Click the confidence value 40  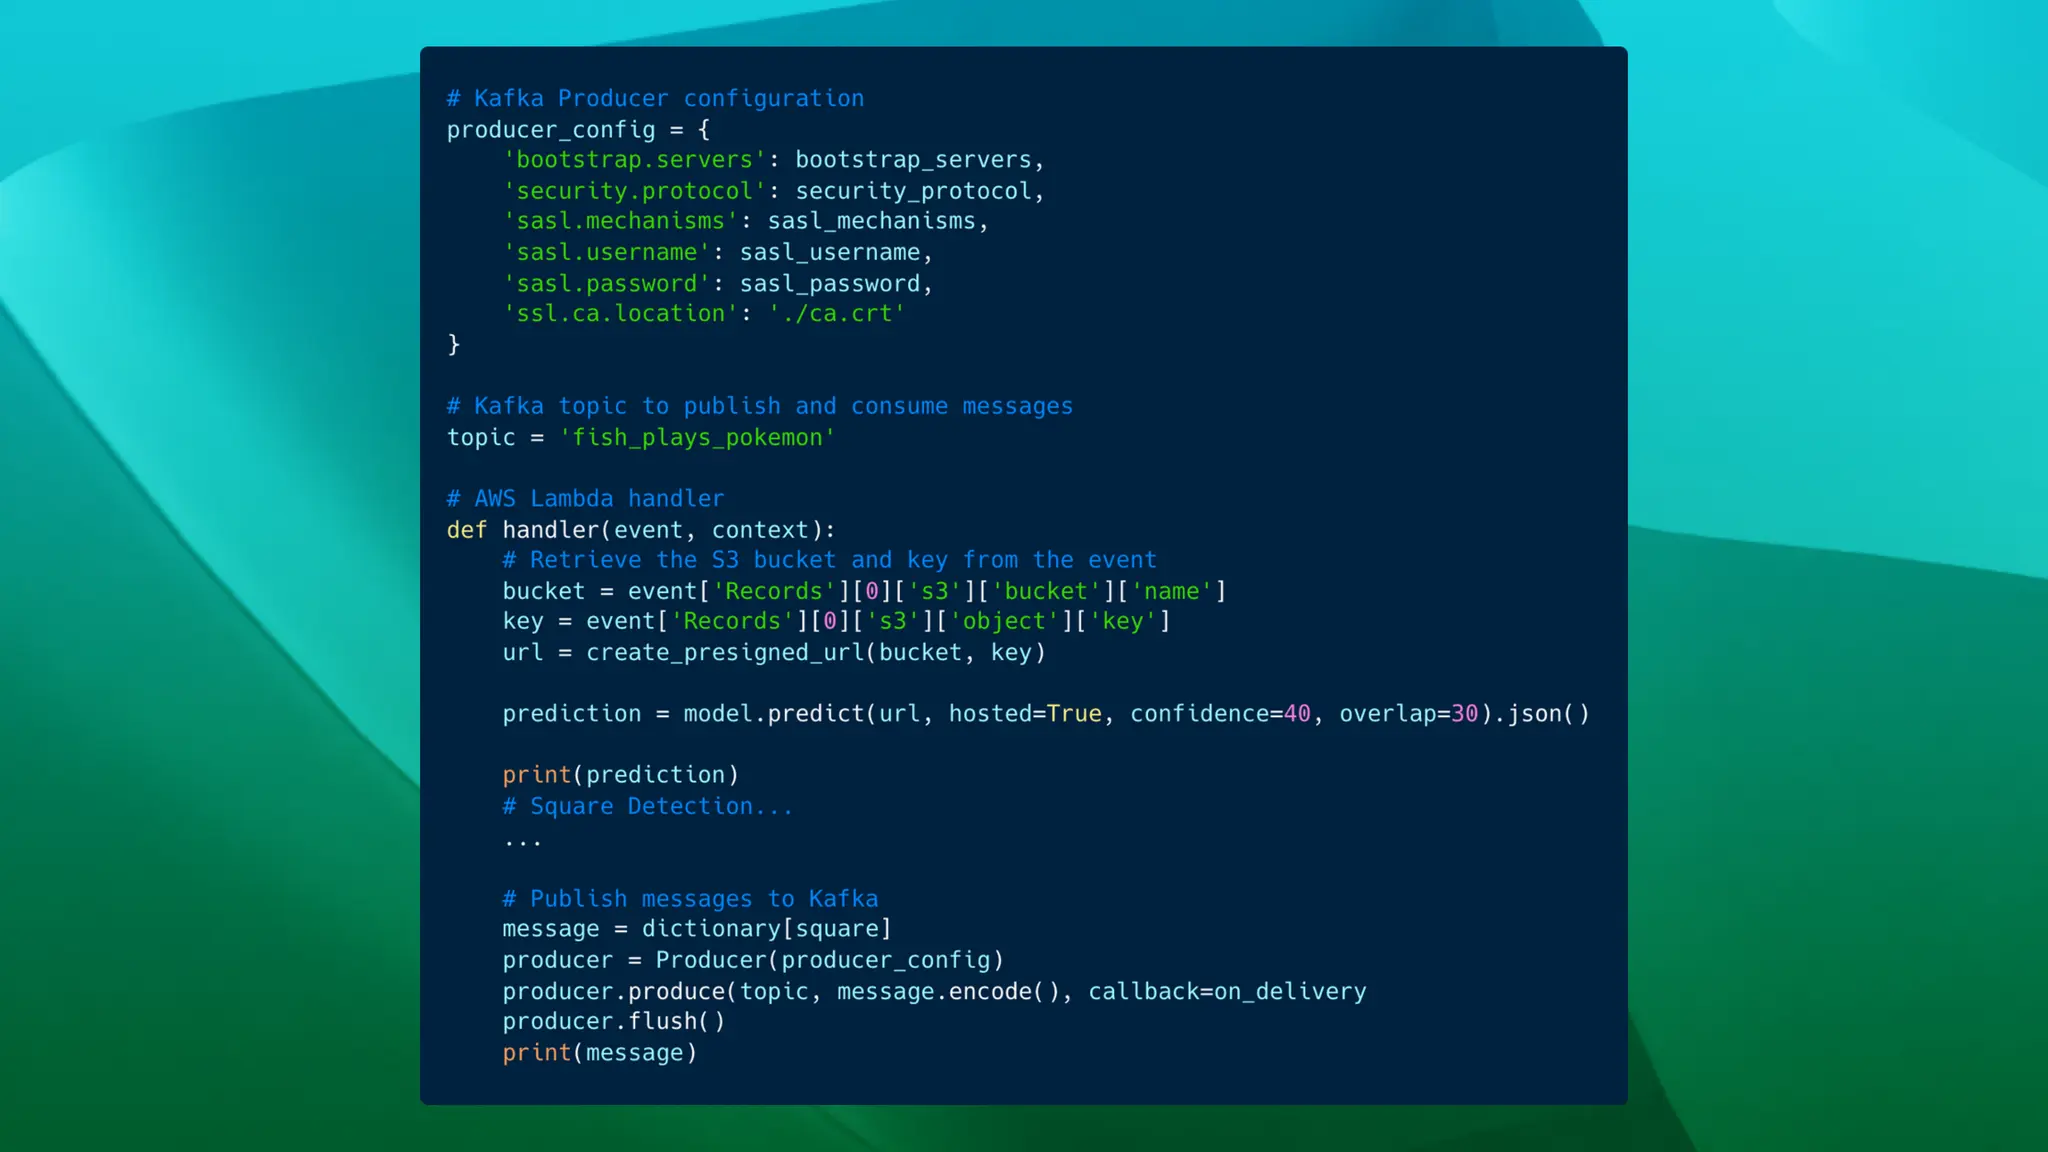[x=1297, y=714]
